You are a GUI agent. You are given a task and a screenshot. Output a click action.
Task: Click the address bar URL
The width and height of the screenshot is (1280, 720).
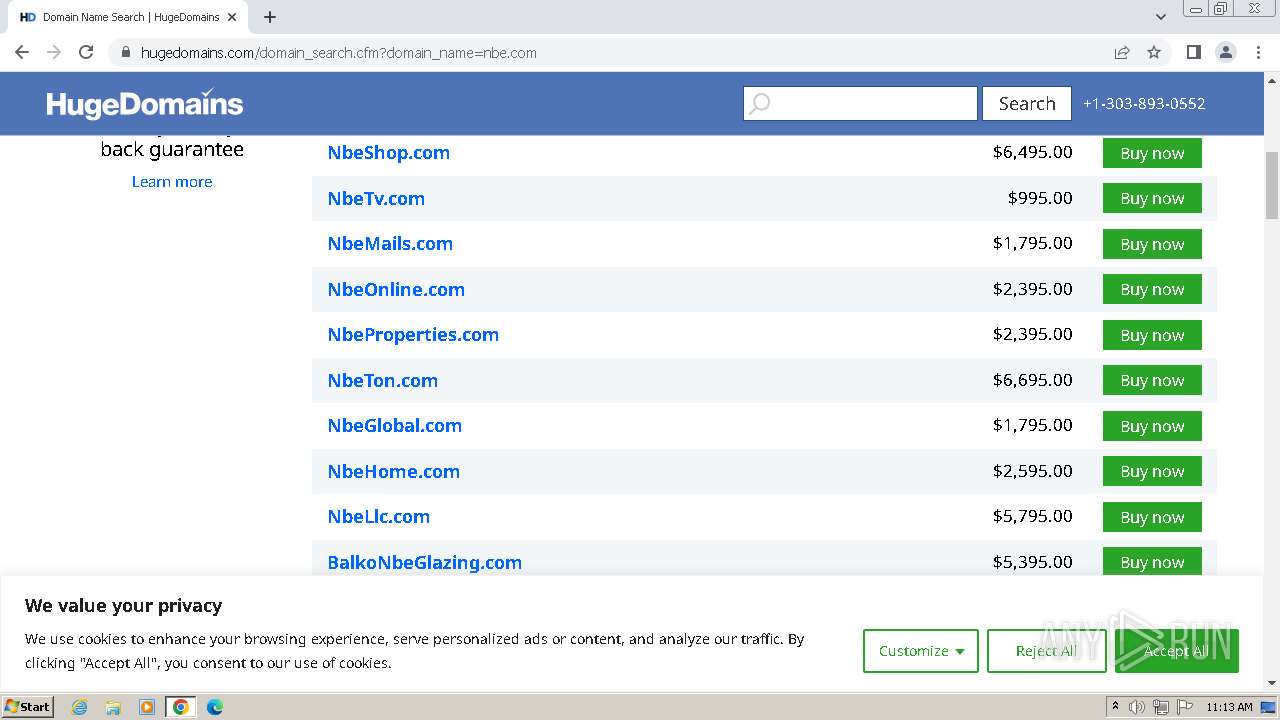tap(338, 53)
